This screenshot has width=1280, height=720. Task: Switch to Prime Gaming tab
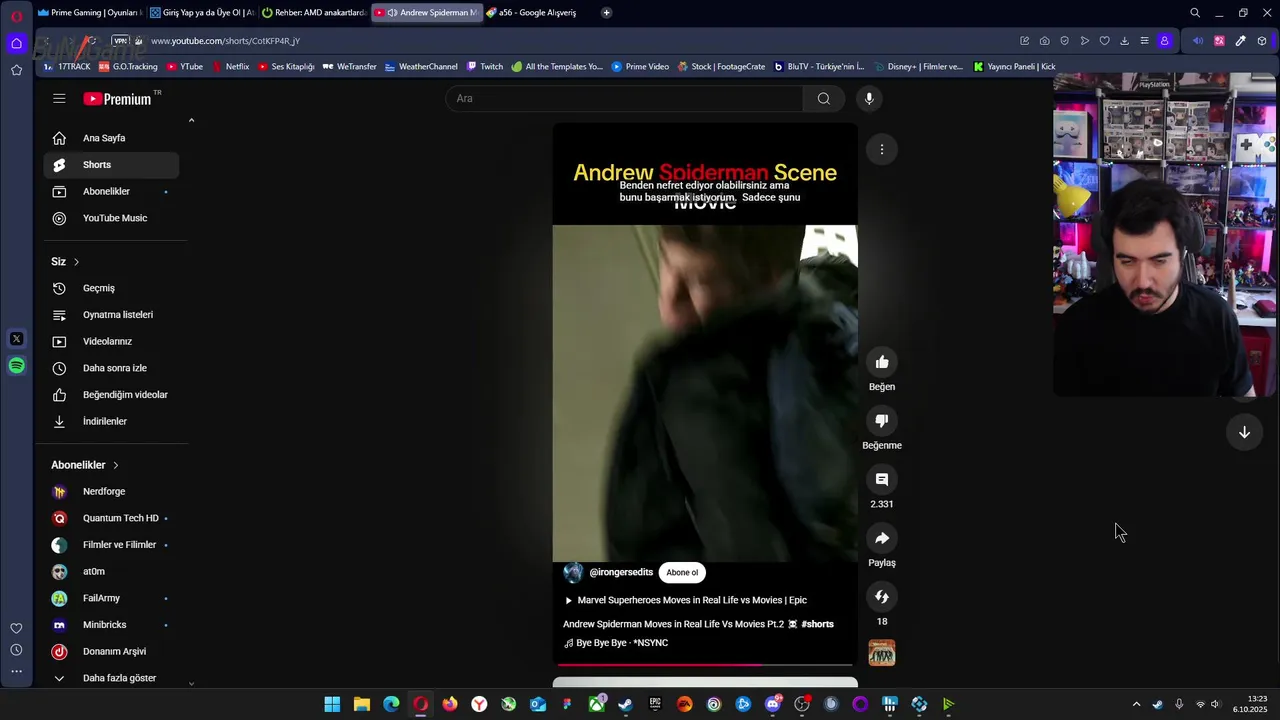tap(89, 13)
